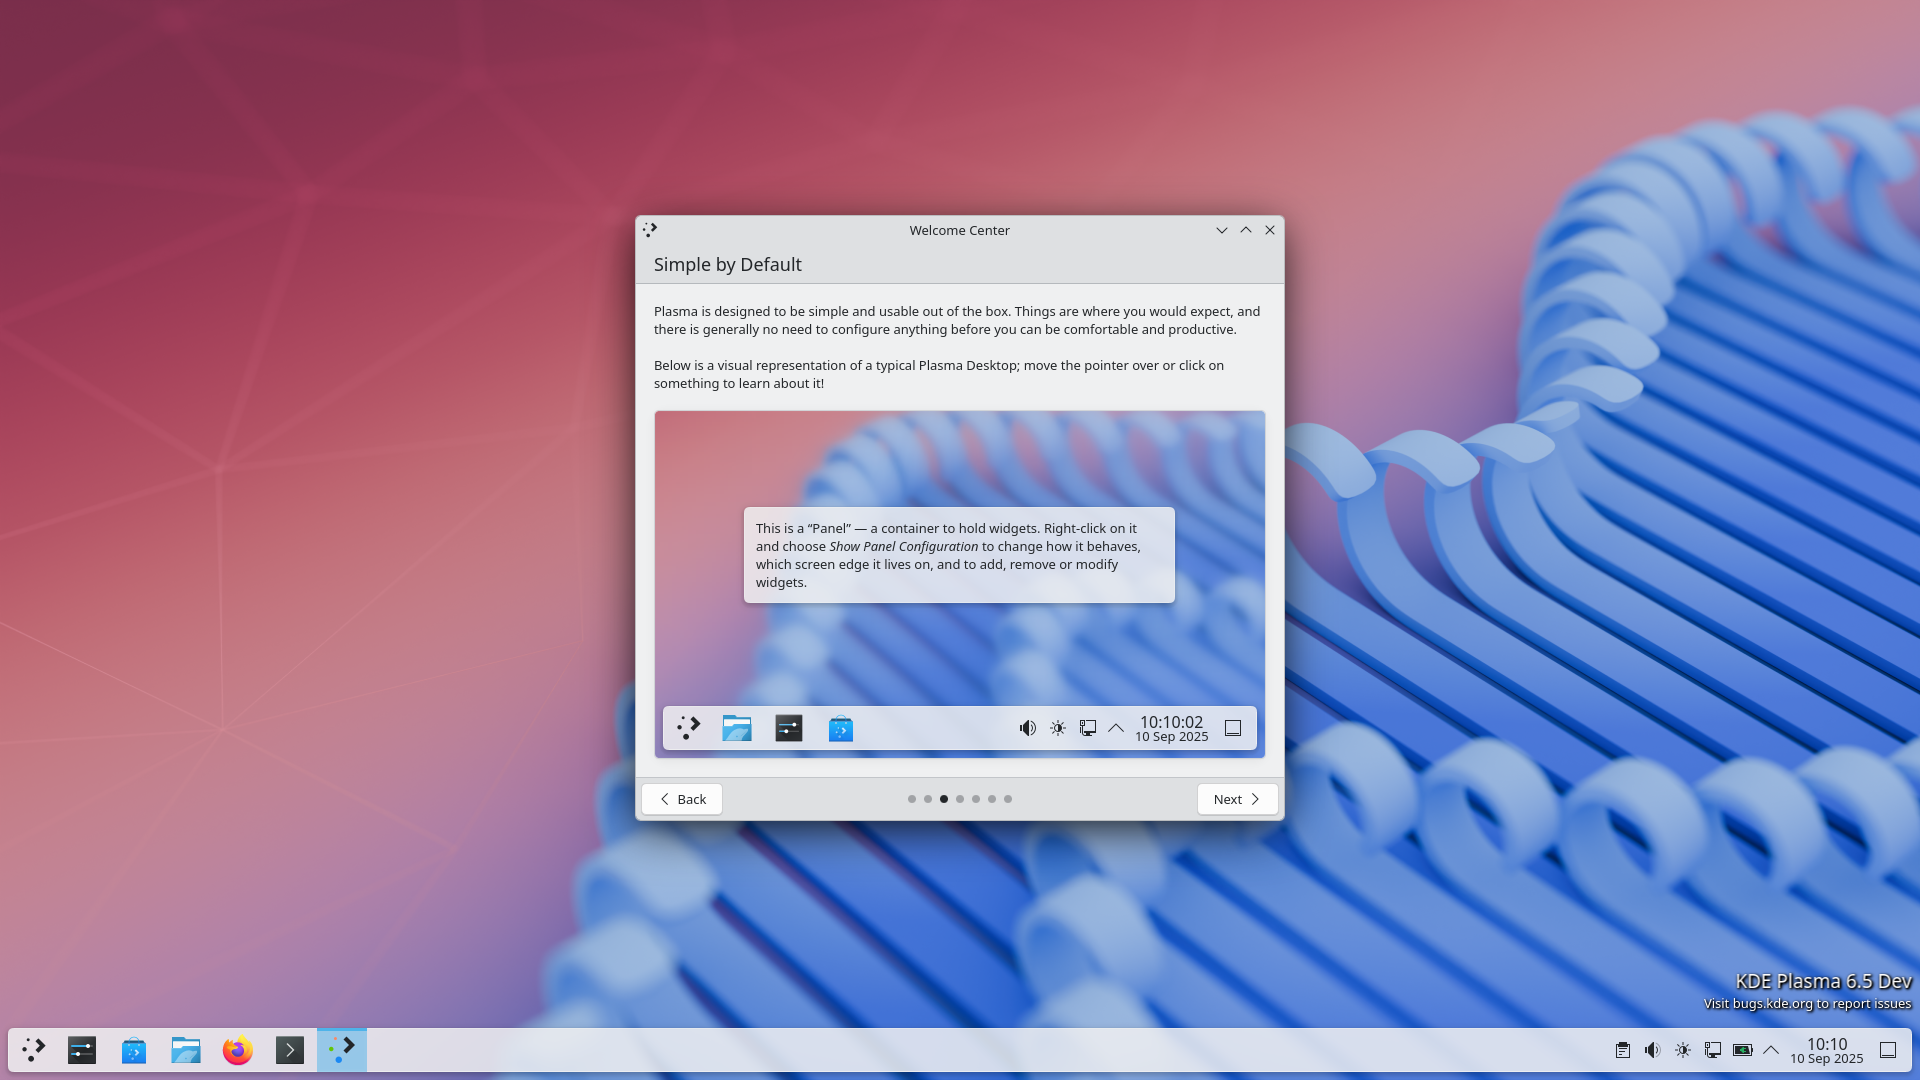Open brightness settings in system tray

[1683, 1050]
